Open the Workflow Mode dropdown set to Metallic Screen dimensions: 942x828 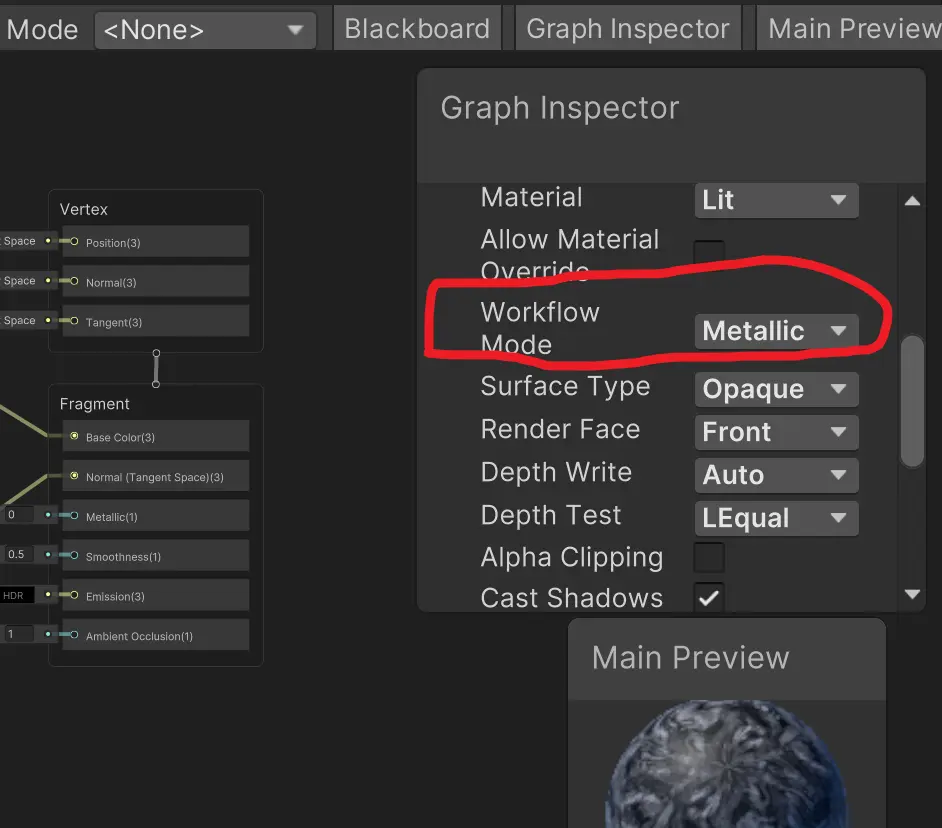pos(776,331)
